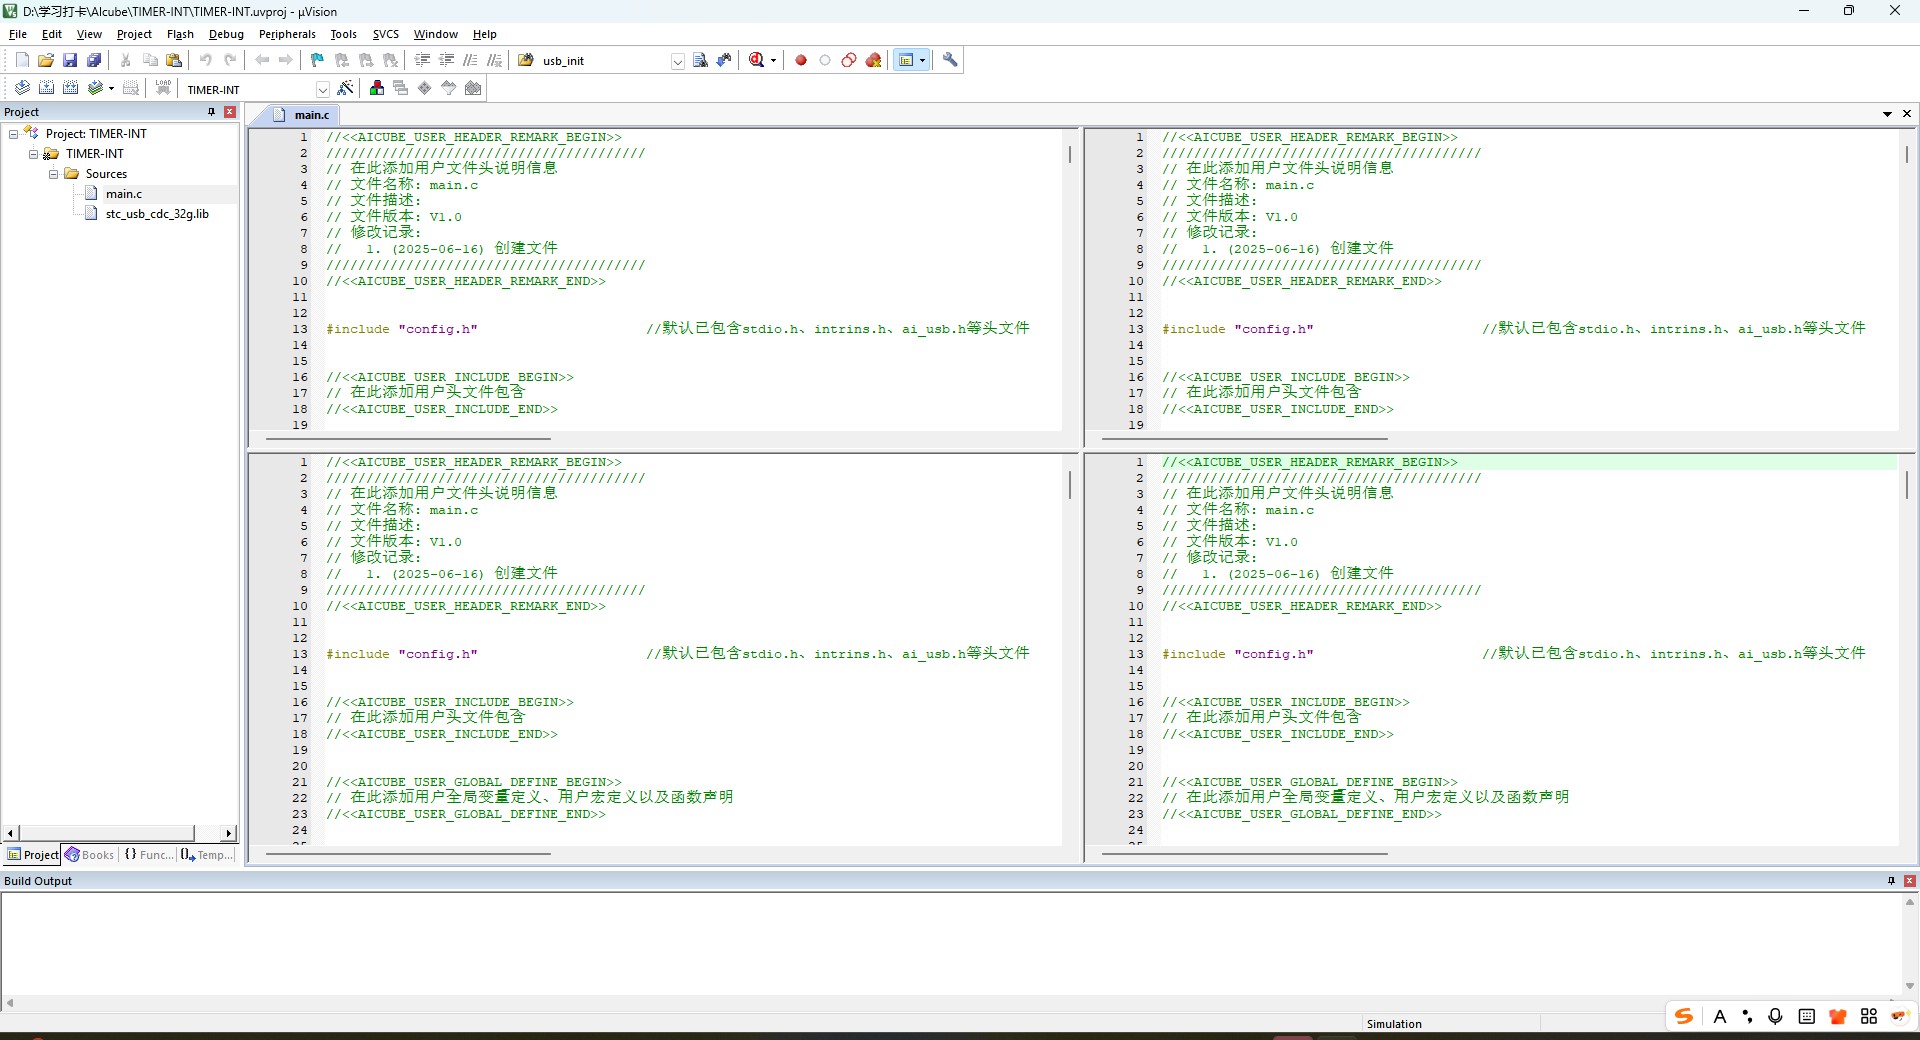Toggle bookmark with the blue flag icon
Viewport: 1920px width, 1040px height.
point(317,60)
